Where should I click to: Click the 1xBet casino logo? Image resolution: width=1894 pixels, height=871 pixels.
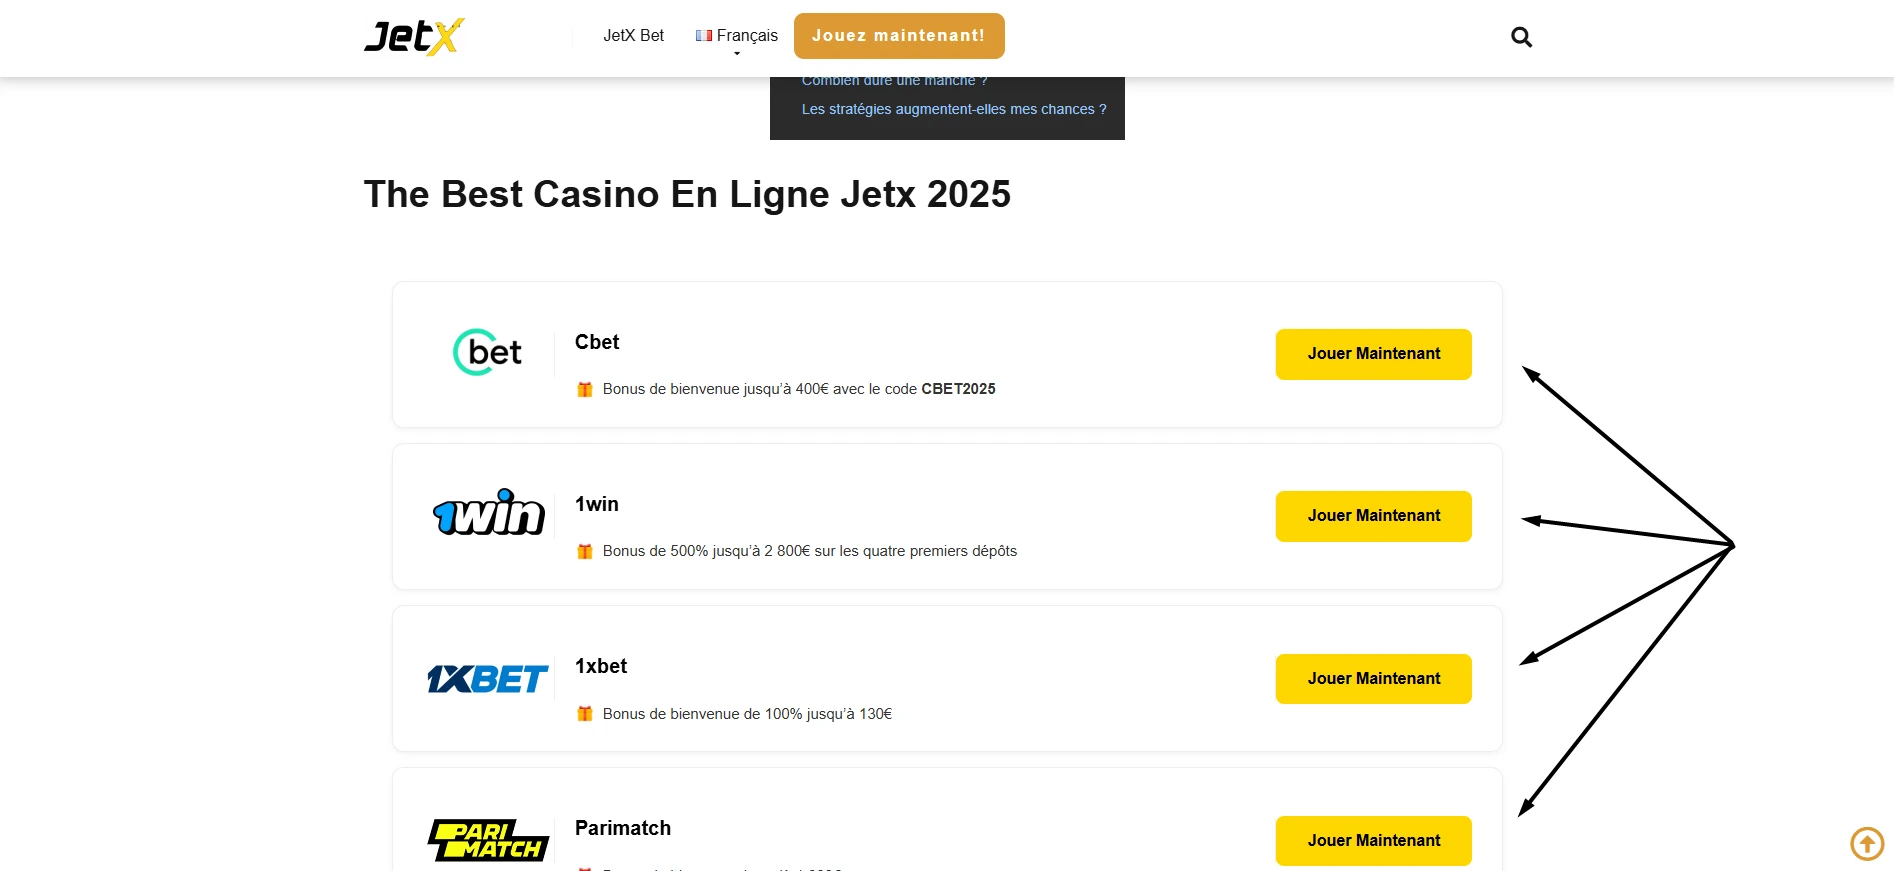click(x=487, y=678)
